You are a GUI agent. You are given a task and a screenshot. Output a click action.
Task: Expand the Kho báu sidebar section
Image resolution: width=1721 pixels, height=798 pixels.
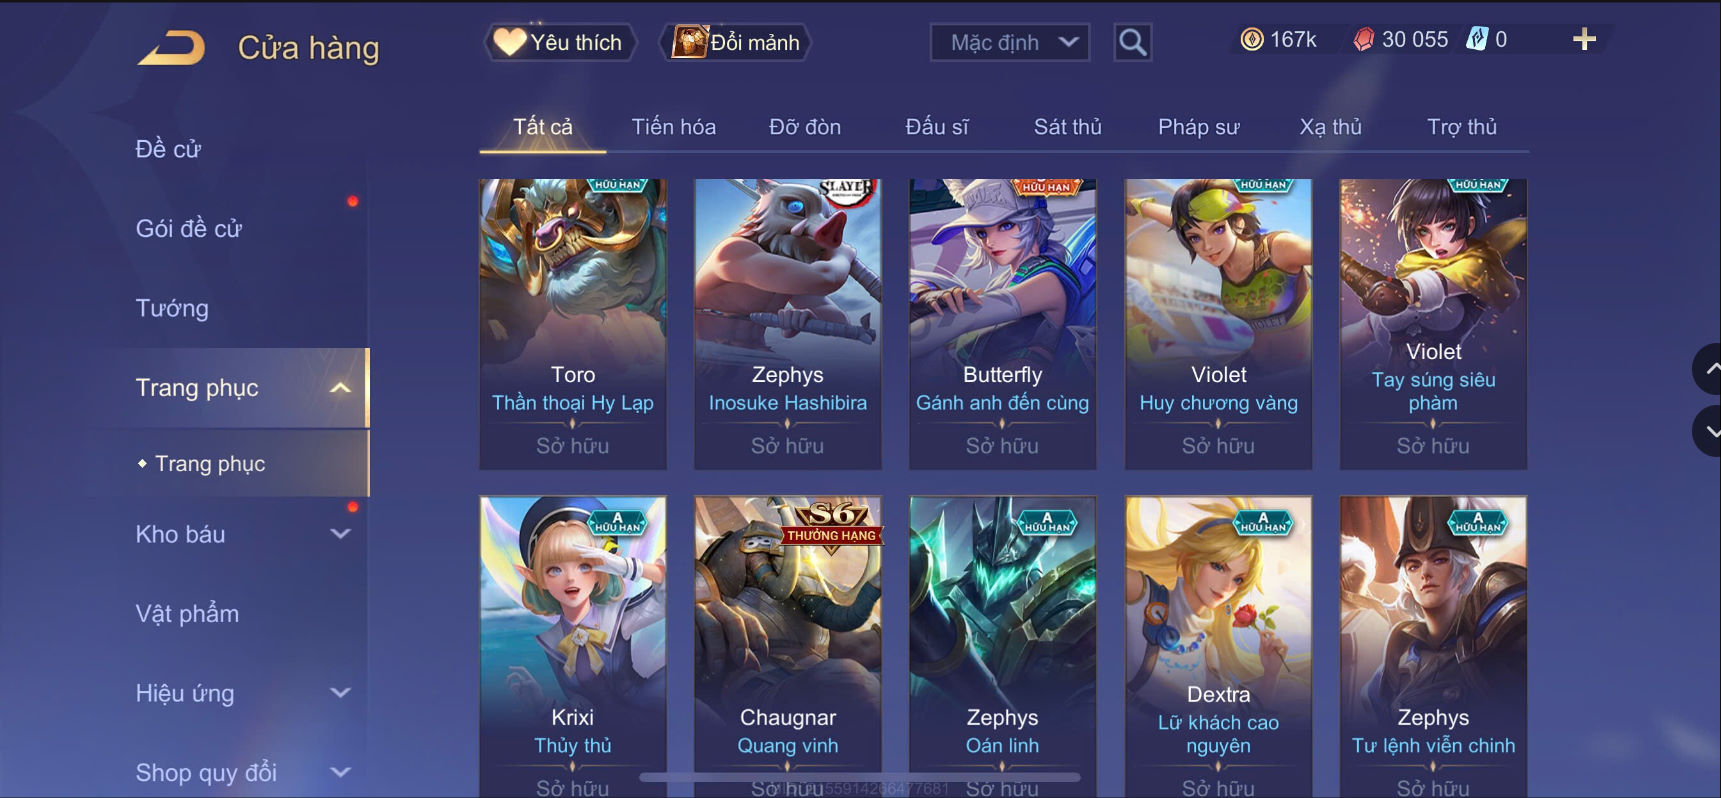coord(244,534)
